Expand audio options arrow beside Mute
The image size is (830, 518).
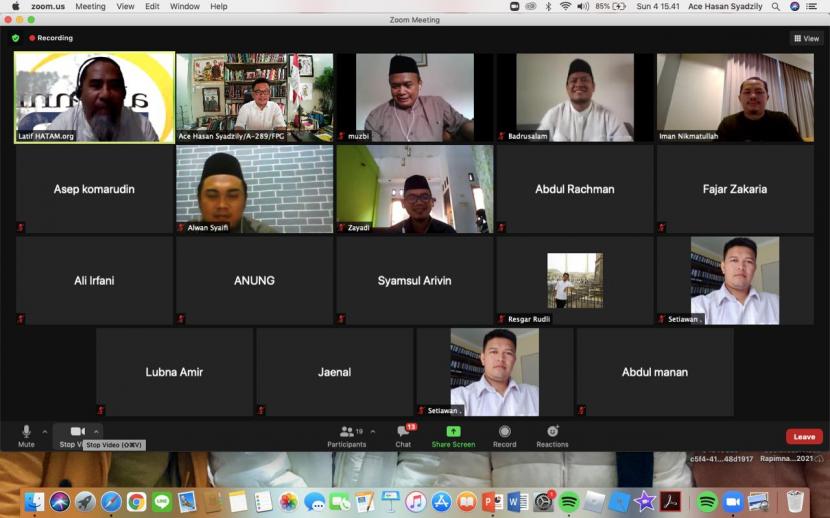(44, 432)
